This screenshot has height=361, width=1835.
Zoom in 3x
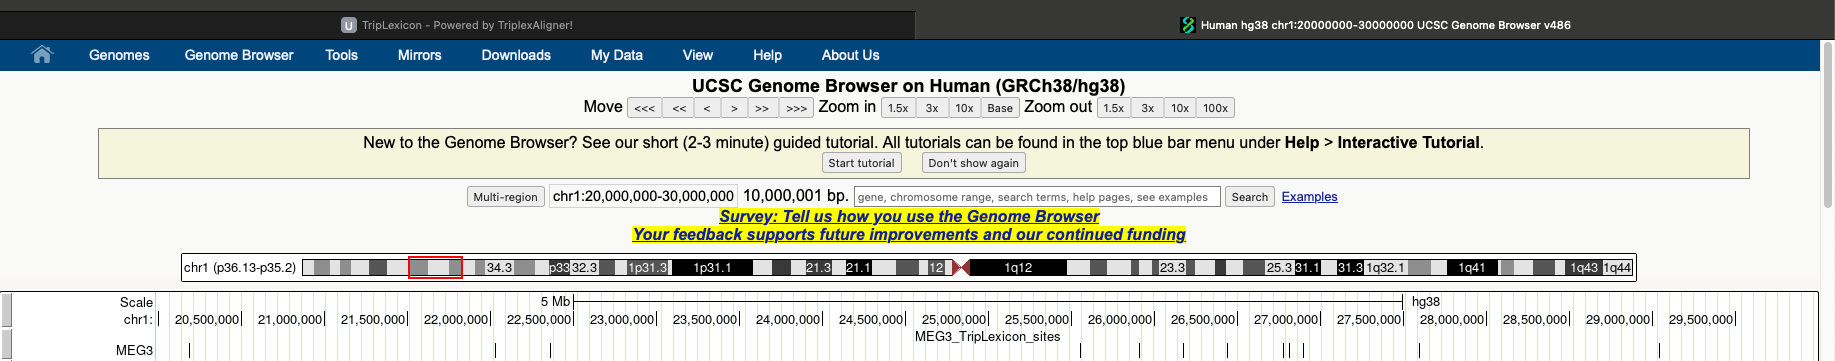point(932,108)
